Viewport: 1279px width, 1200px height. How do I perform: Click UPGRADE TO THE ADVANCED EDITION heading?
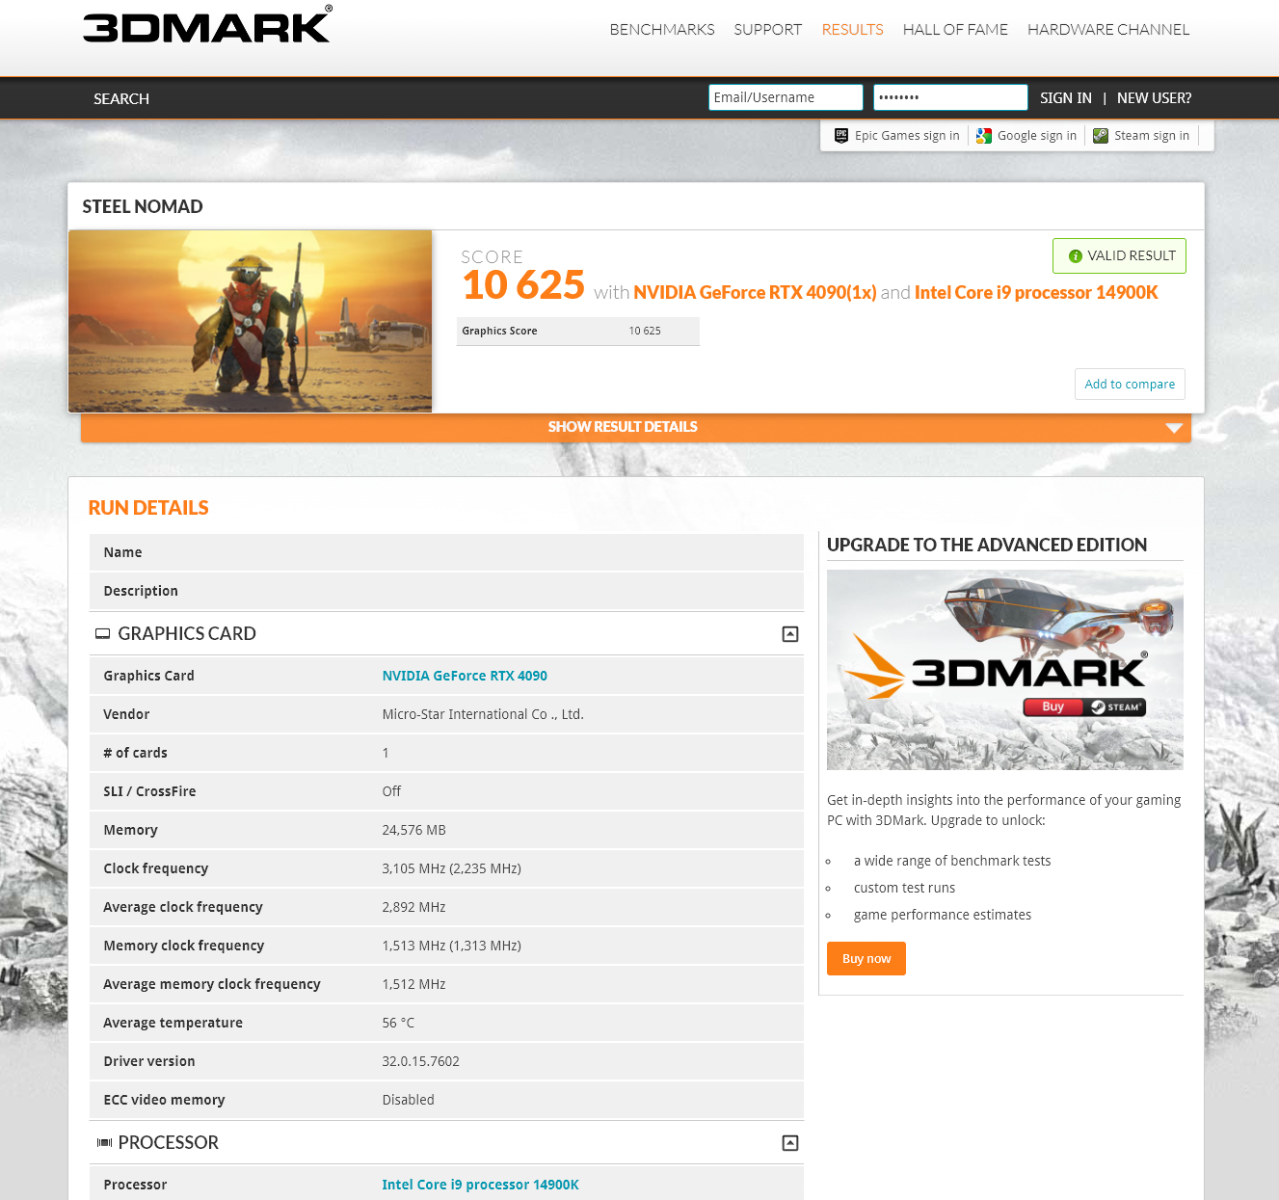[x=987, y=545]
